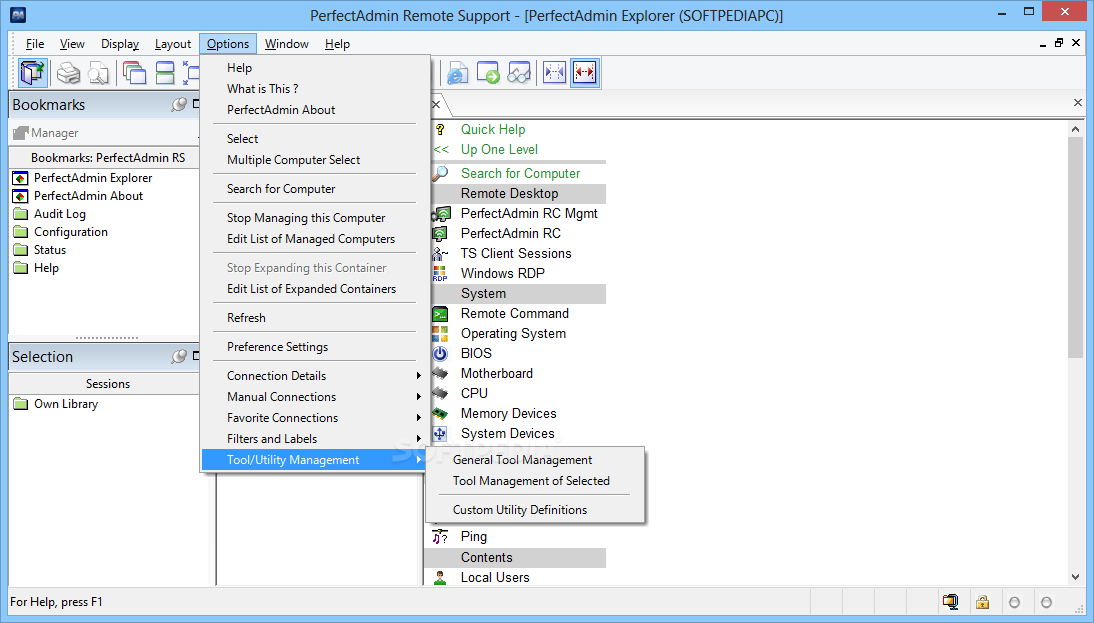Click the tile windows horizontally toolbar icon
The height and width of the screenshot is (623, 1094).
pos(165,73)
